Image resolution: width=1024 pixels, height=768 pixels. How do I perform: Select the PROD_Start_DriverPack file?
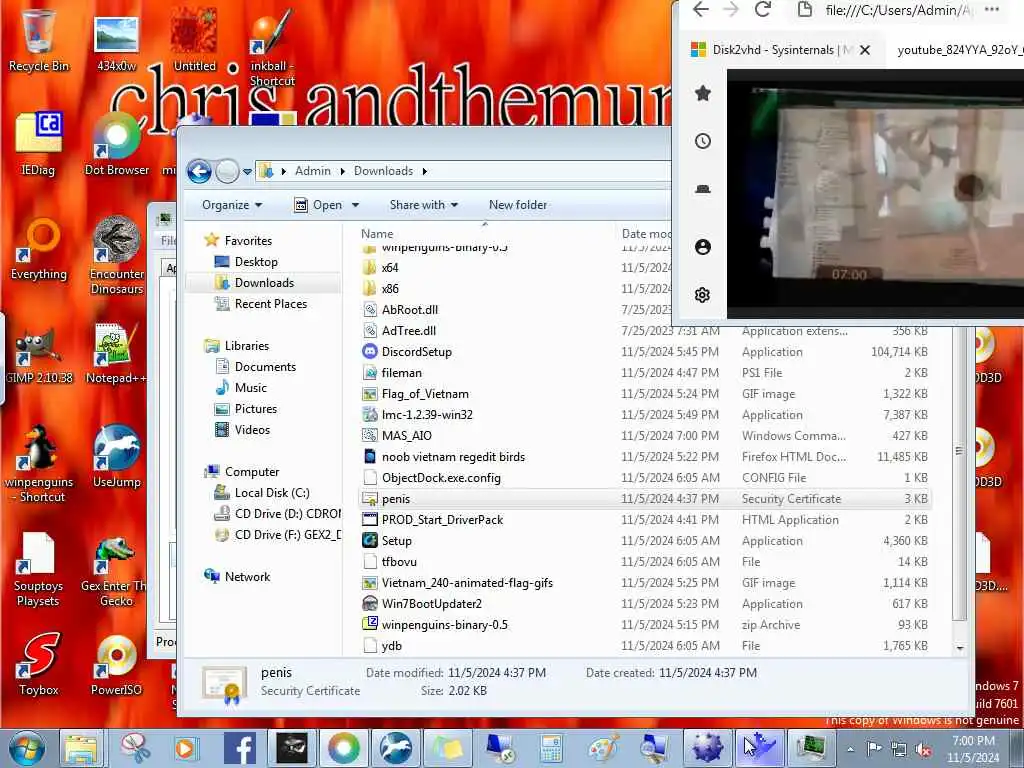click(x=442, y=520)
